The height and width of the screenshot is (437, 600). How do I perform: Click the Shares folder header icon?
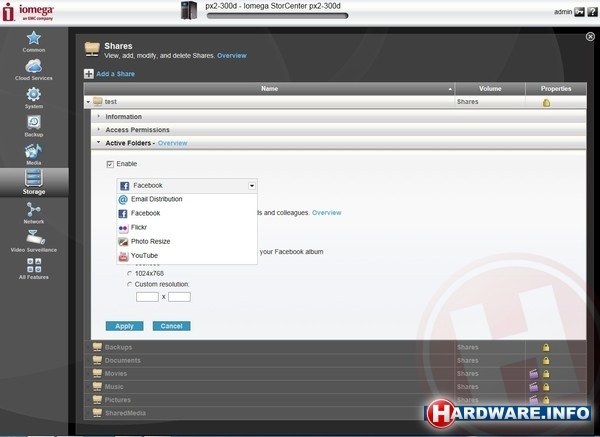point(92,49)
